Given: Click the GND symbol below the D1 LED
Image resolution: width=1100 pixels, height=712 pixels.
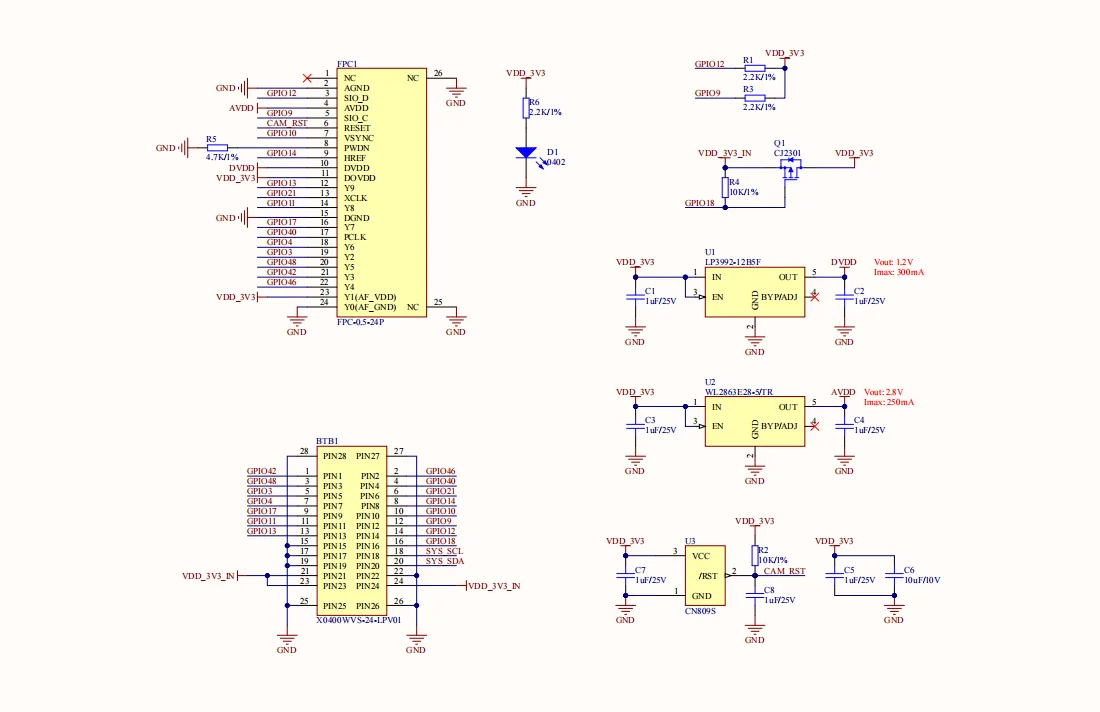Looking at the screenshot, I should coord(525,192).
